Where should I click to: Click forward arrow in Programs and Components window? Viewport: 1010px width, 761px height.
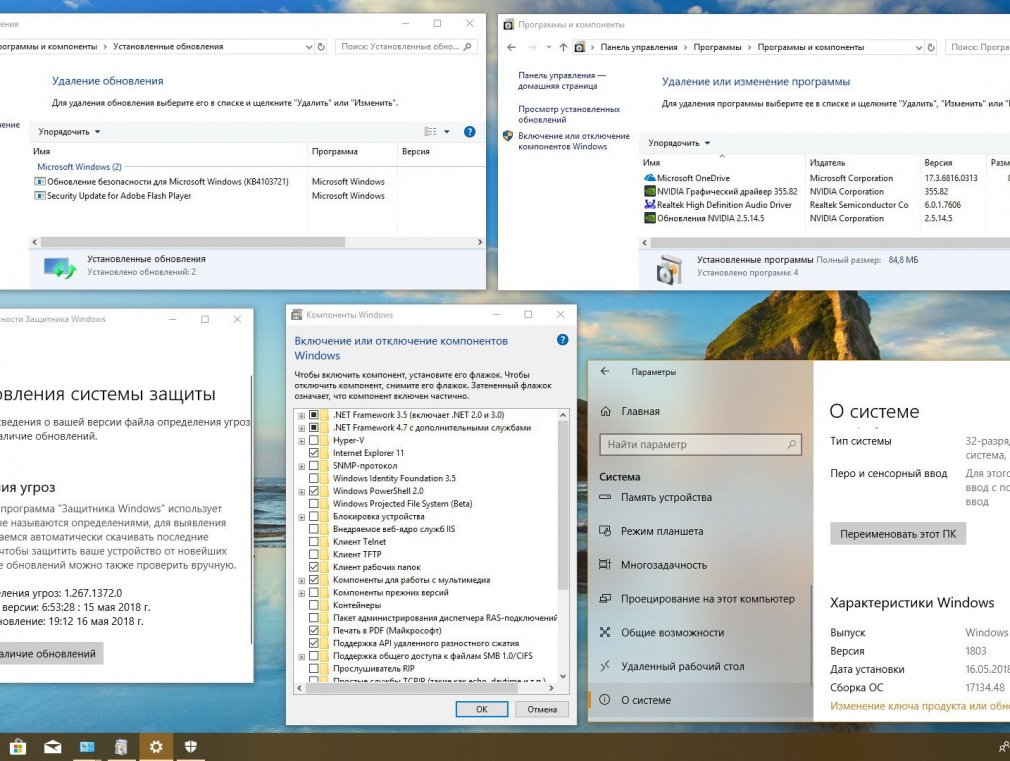532,47
